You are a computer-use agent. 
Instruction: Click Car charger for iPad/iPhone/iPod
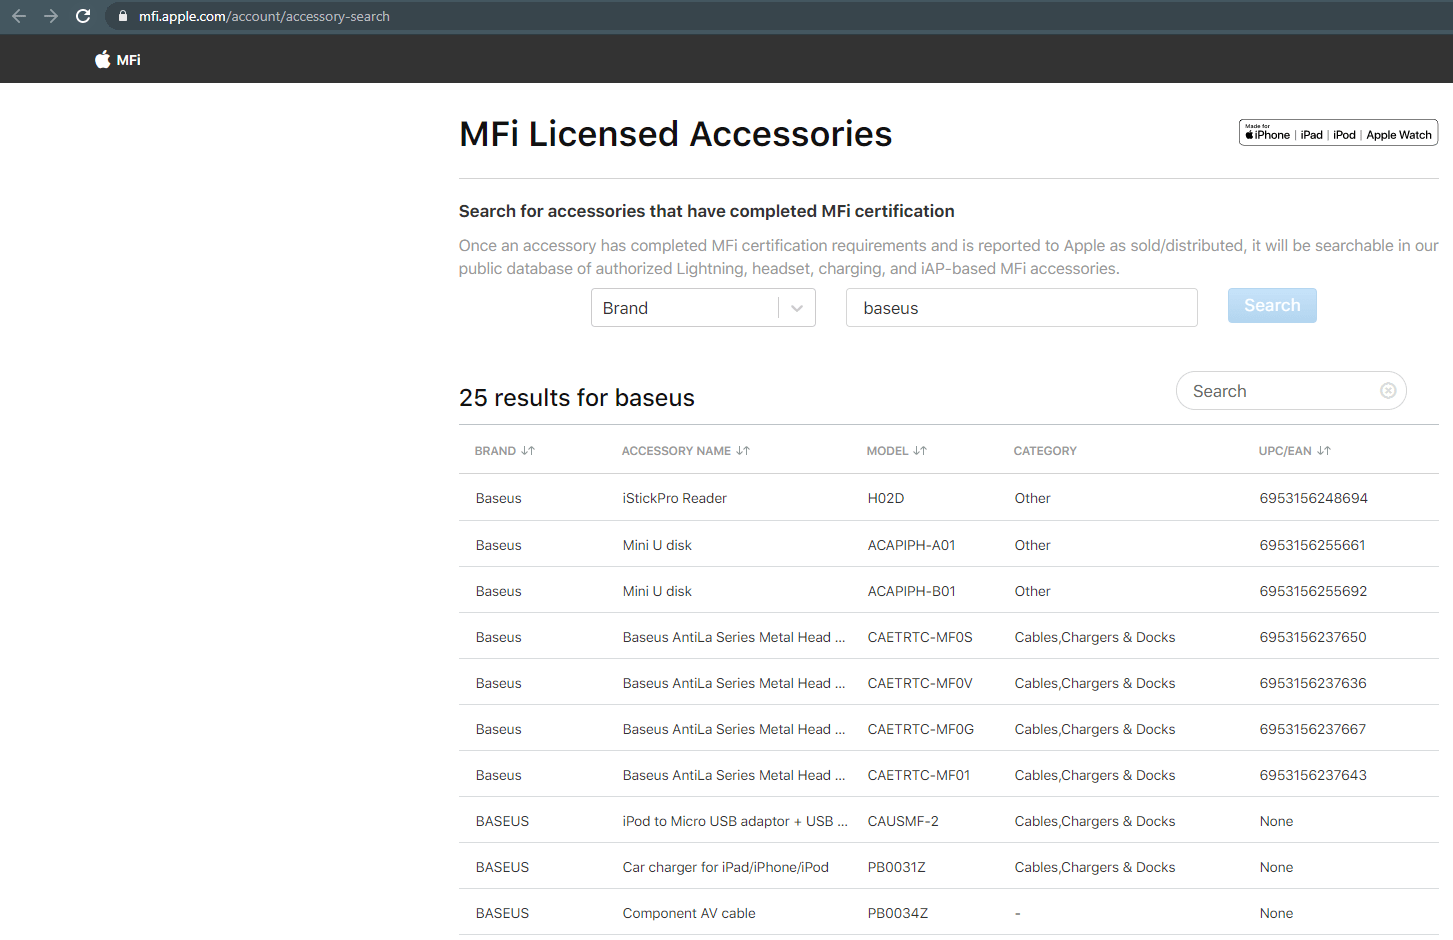coord(726,867)
